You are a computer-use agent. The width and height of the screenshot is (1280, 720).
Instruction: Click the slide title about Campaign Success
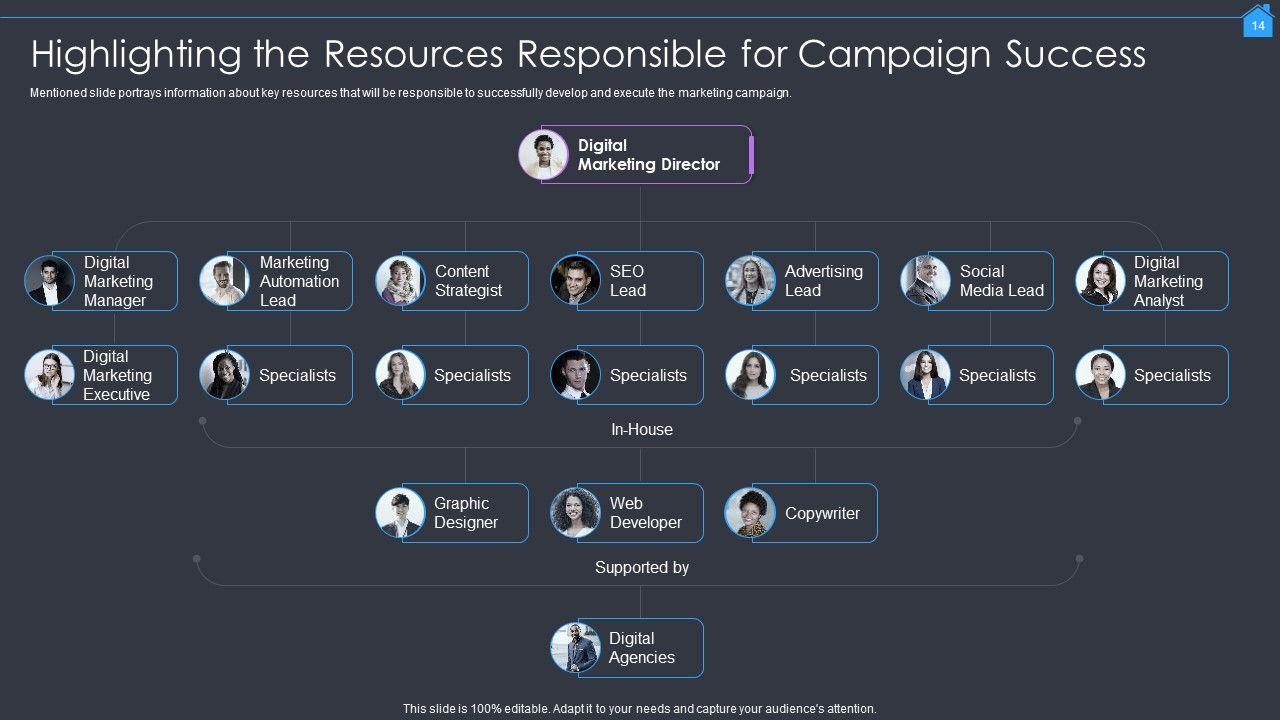588,53
